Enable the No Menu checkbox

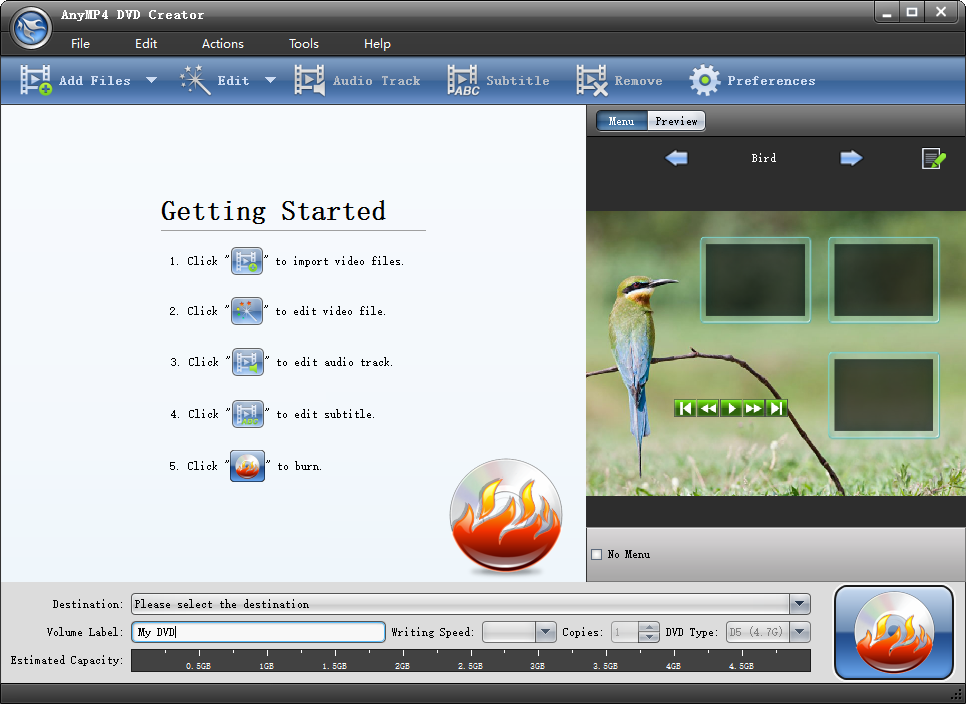pos(597,554)
